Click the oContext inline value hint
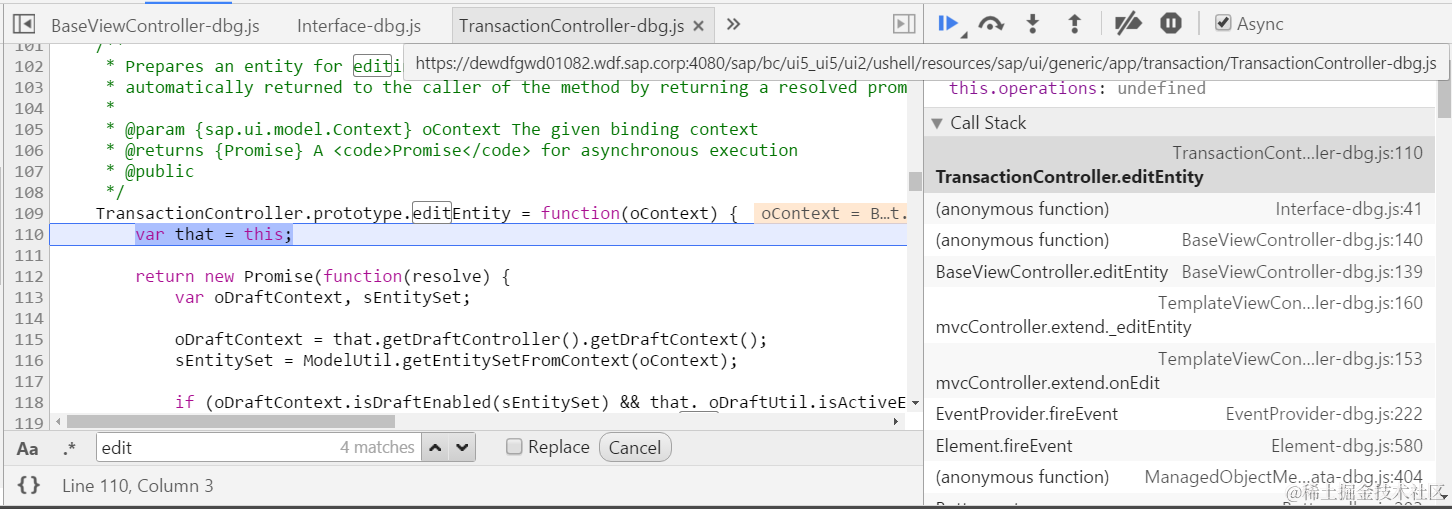This screenshot has height=509, width=1452. [x=832, y=213]
